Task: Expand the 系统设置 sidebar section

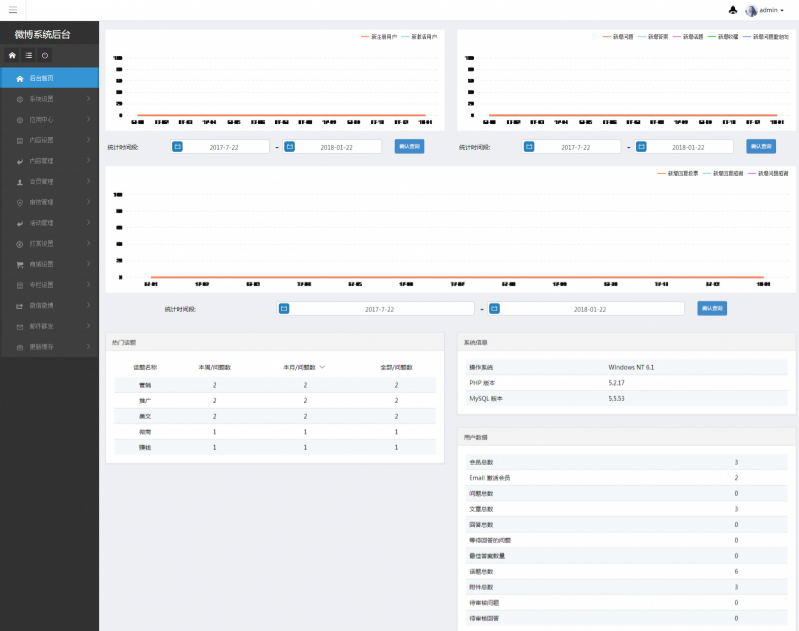Action: point(49,99)
